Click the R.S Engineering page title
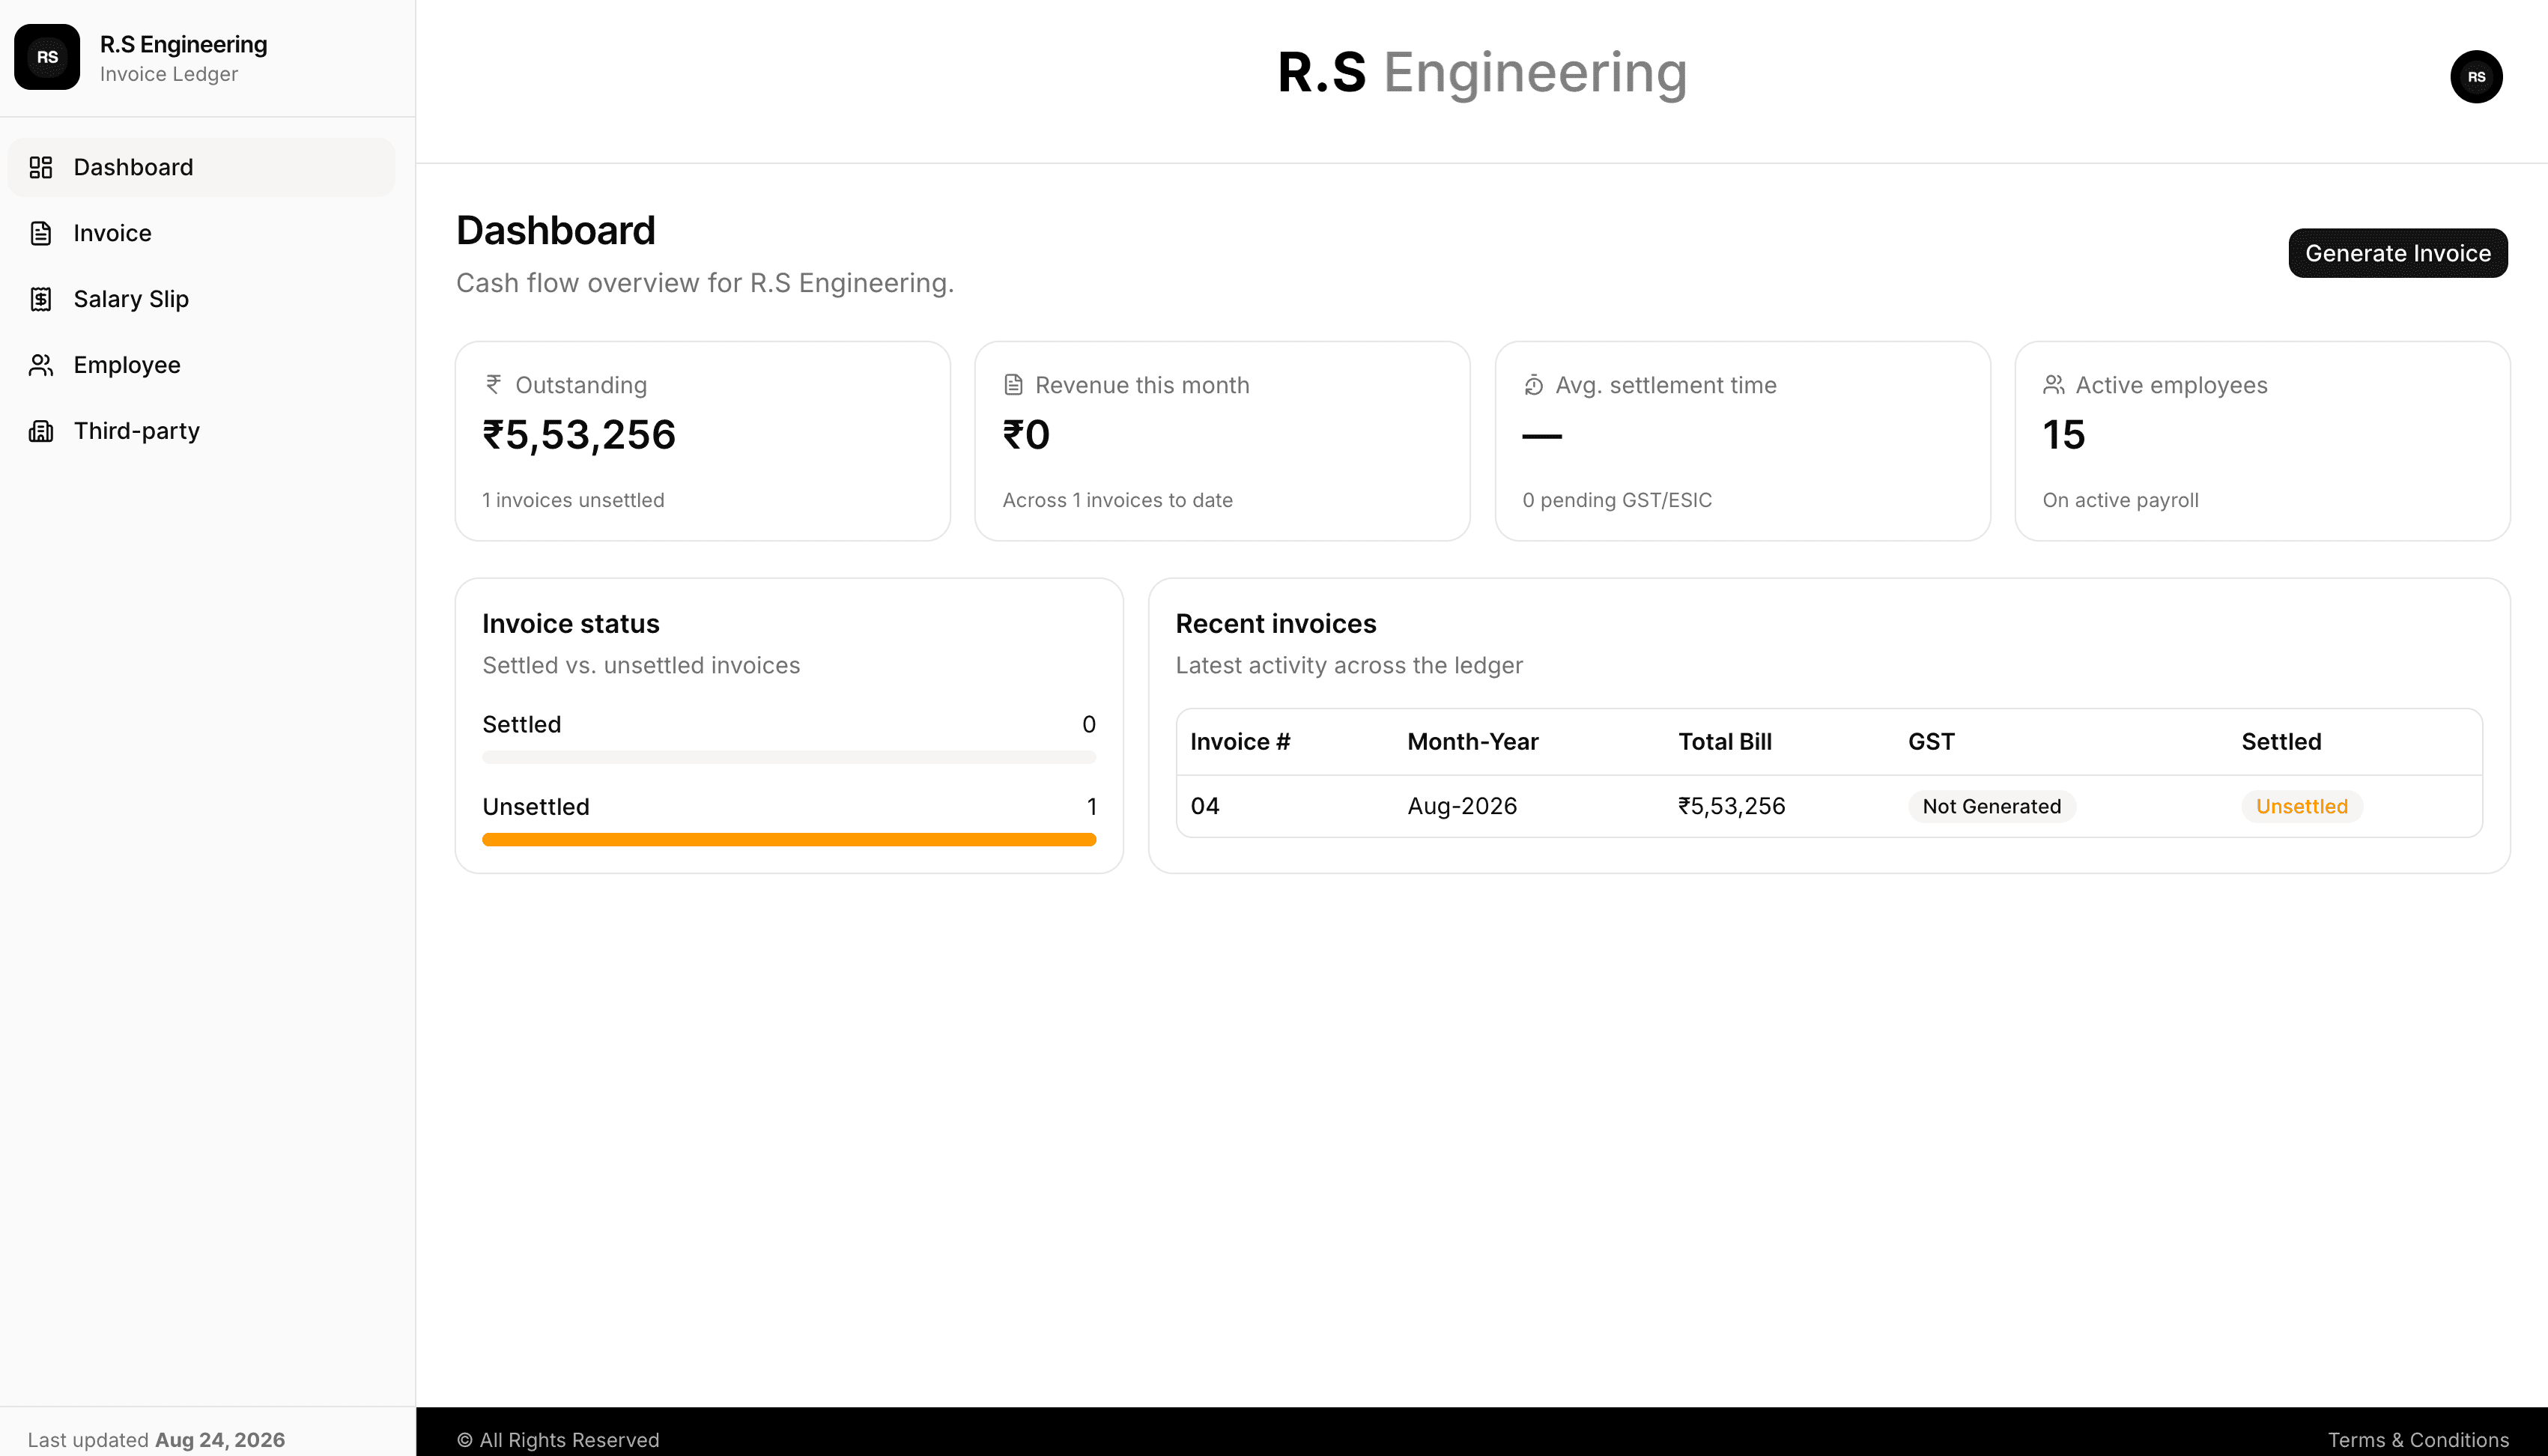 click(1482, 73)
